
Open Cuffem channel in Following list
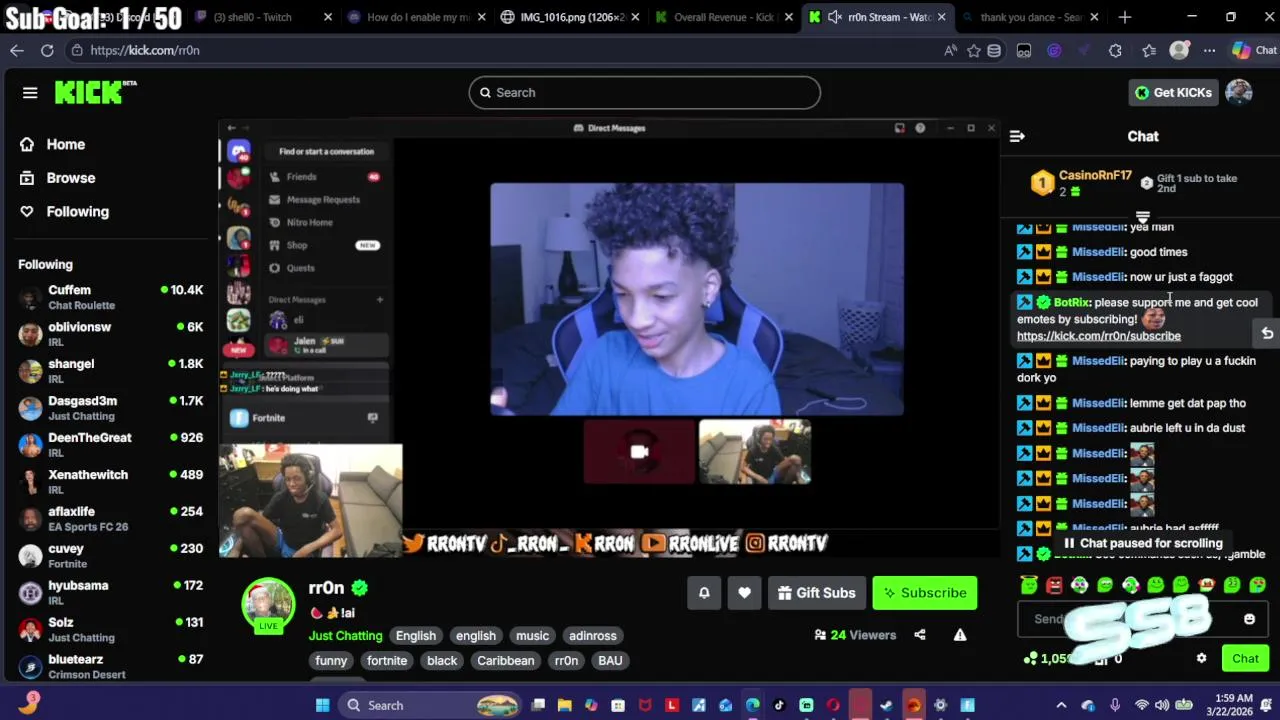click(x=111, y=297)
